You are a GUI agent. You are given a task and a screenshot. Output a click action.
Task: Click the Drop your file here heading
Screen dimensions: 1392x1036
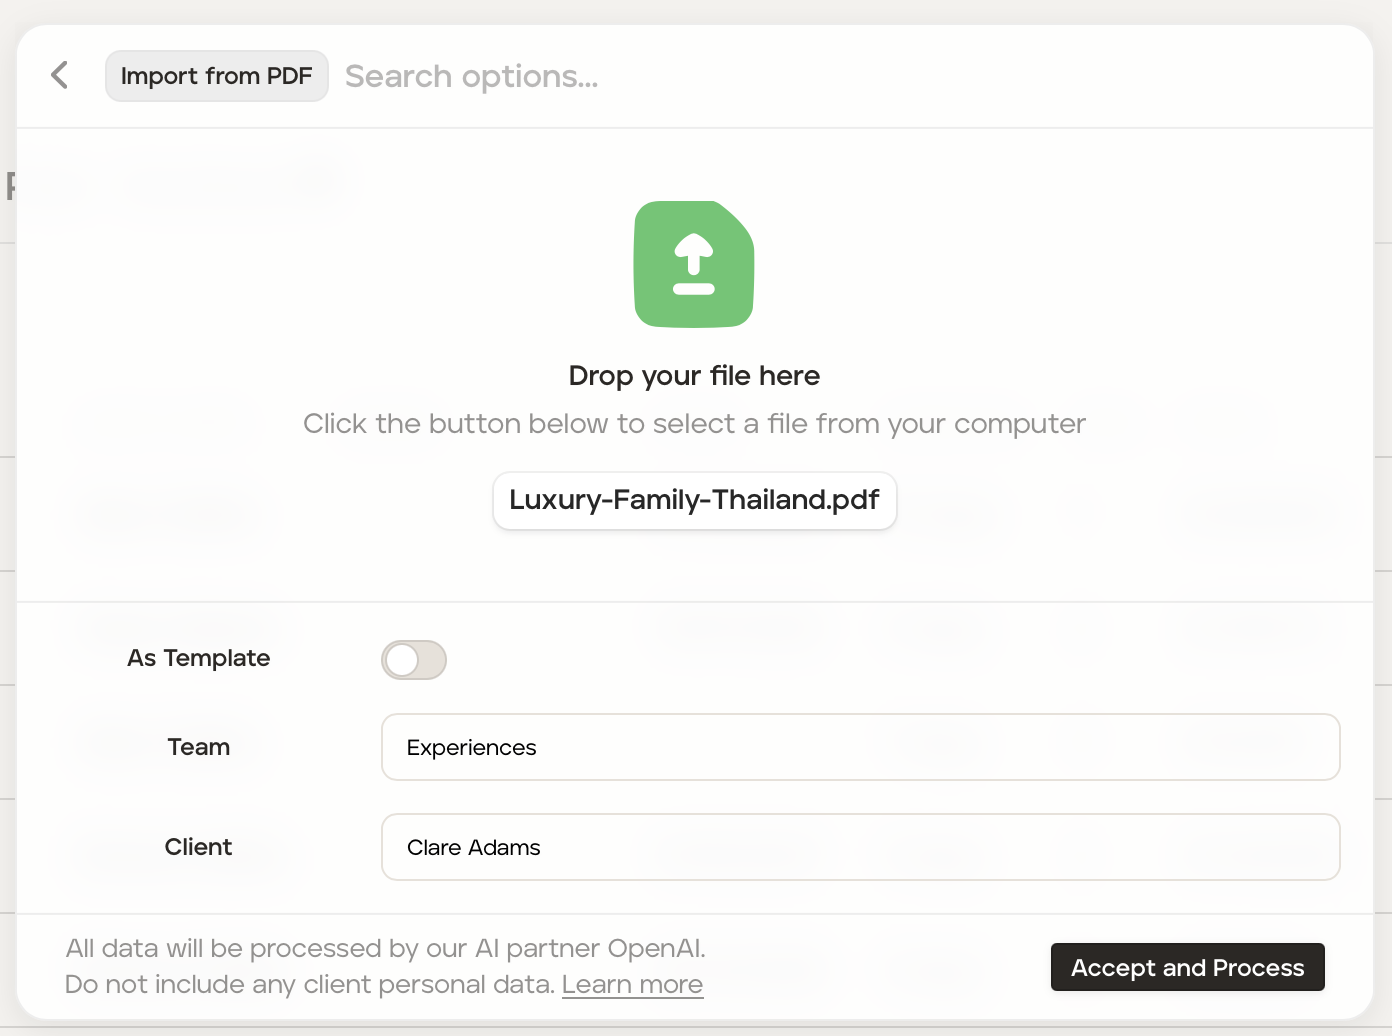click(x=694, y=376)
